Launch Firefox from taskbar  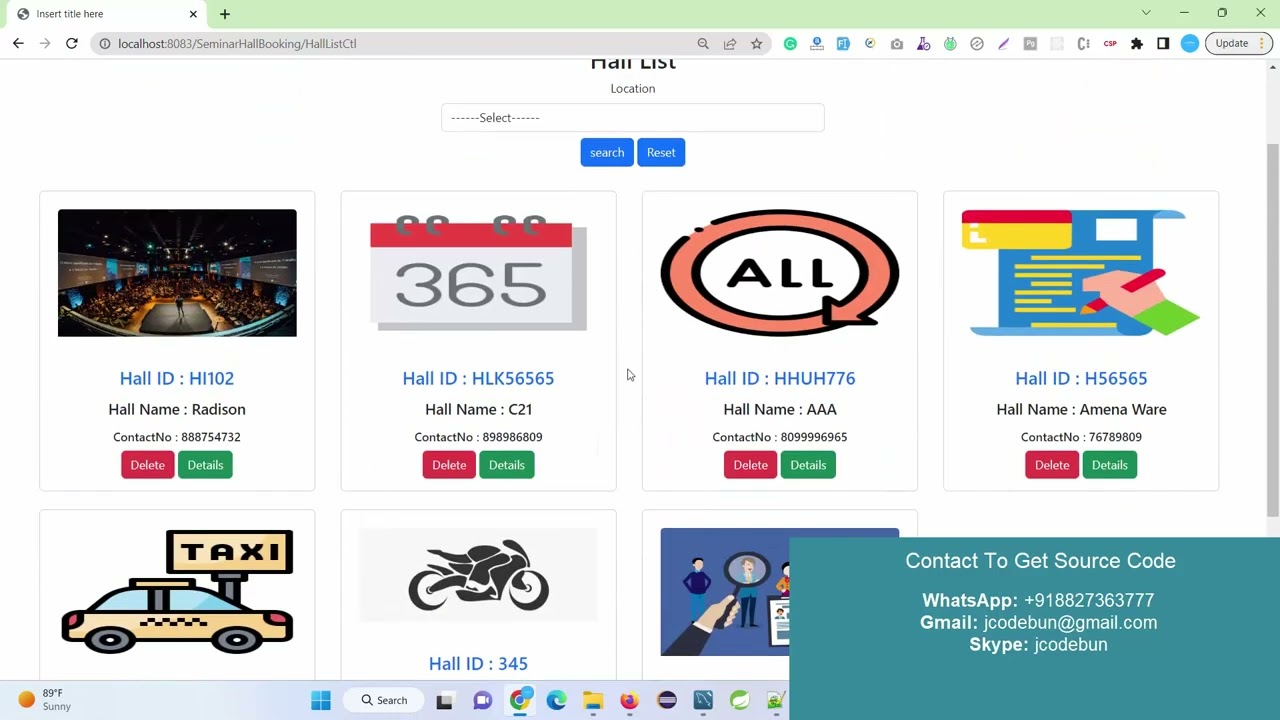[629, 700]
